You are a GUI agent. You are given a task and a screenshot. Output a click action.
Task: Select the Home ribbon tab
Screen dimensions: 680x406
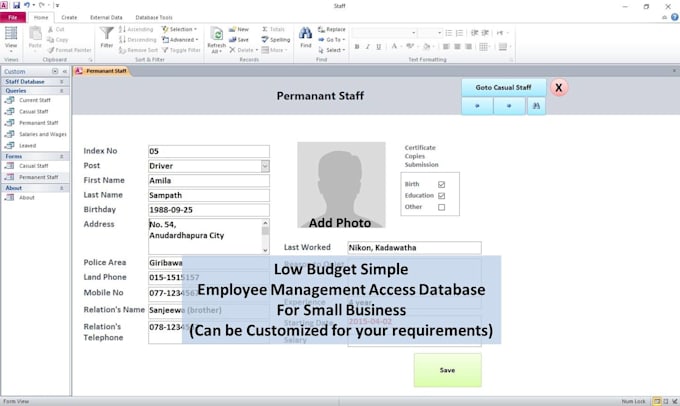(x=41, y=17)
